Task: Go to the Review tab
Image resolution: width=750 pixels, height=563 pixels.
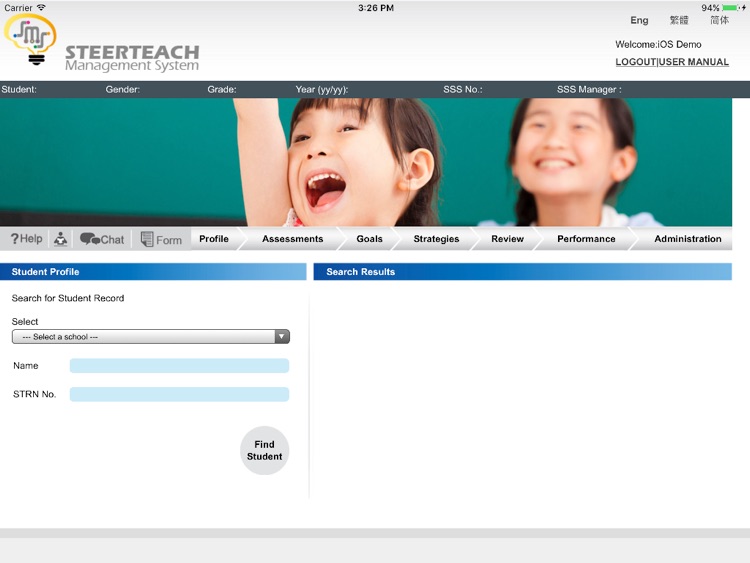Action: point(507,239)
